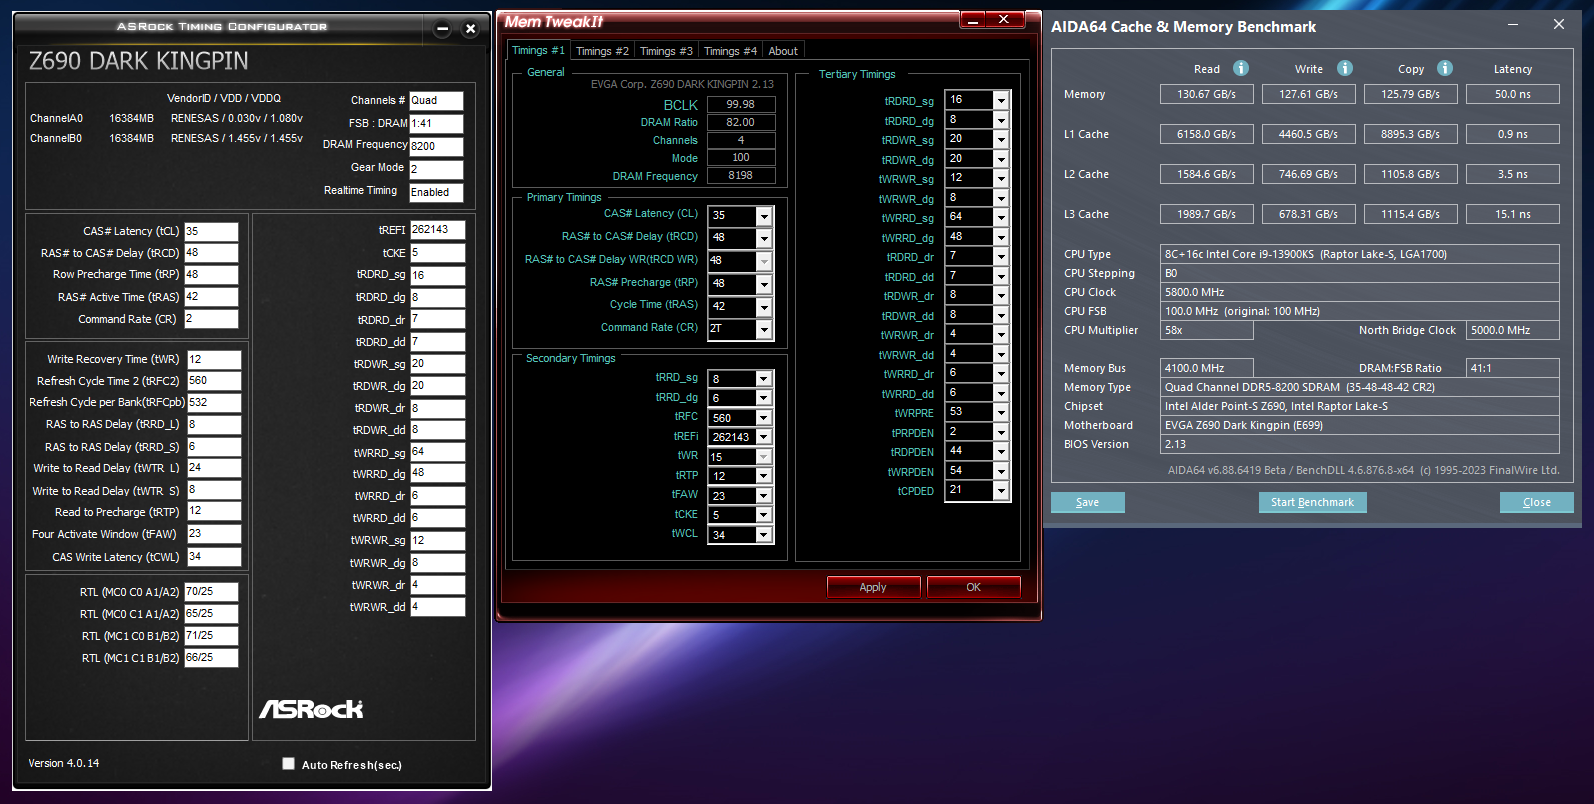1594x804 pixels.
Task: Close AIDA64 with the title bar X
Action: (x=1559, y=25)
